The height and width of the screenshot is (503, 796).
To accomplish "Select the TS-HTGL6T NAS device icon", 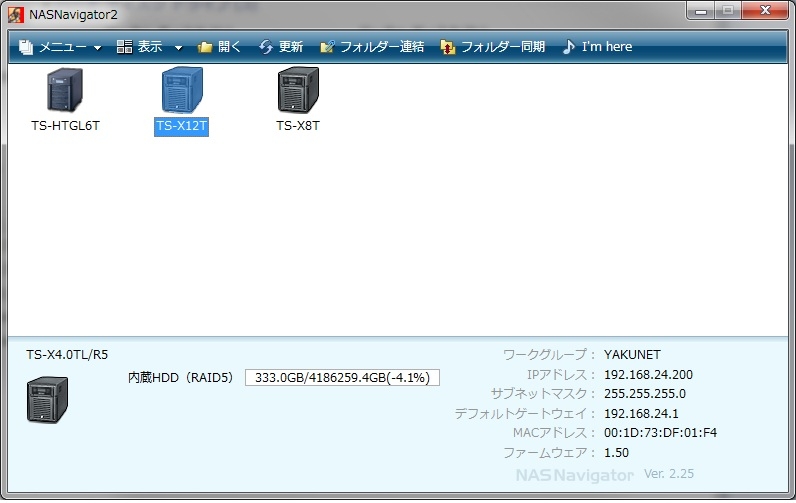I will point(65,90).
